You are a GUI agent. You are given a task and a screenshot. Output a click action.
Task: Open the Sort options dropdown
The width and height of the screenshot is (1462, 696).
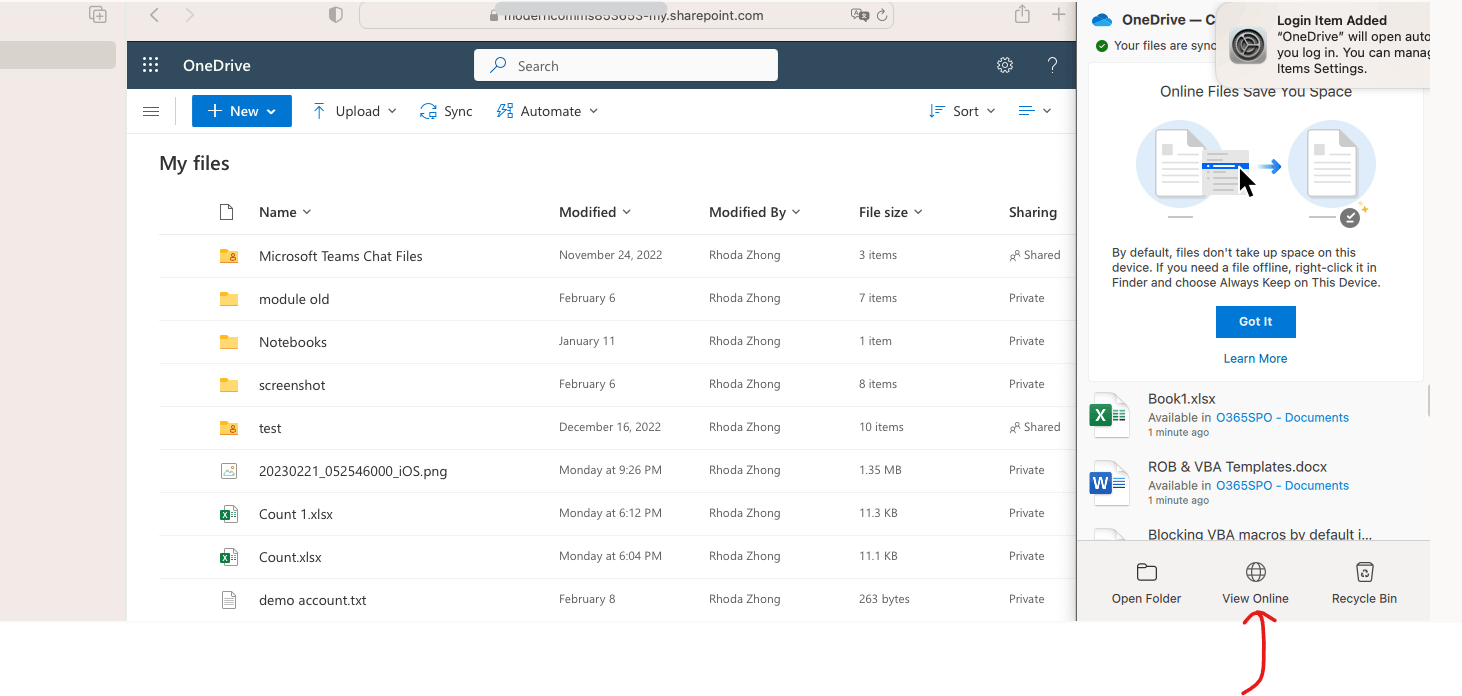pyautogui.click(x=962, y=112)
